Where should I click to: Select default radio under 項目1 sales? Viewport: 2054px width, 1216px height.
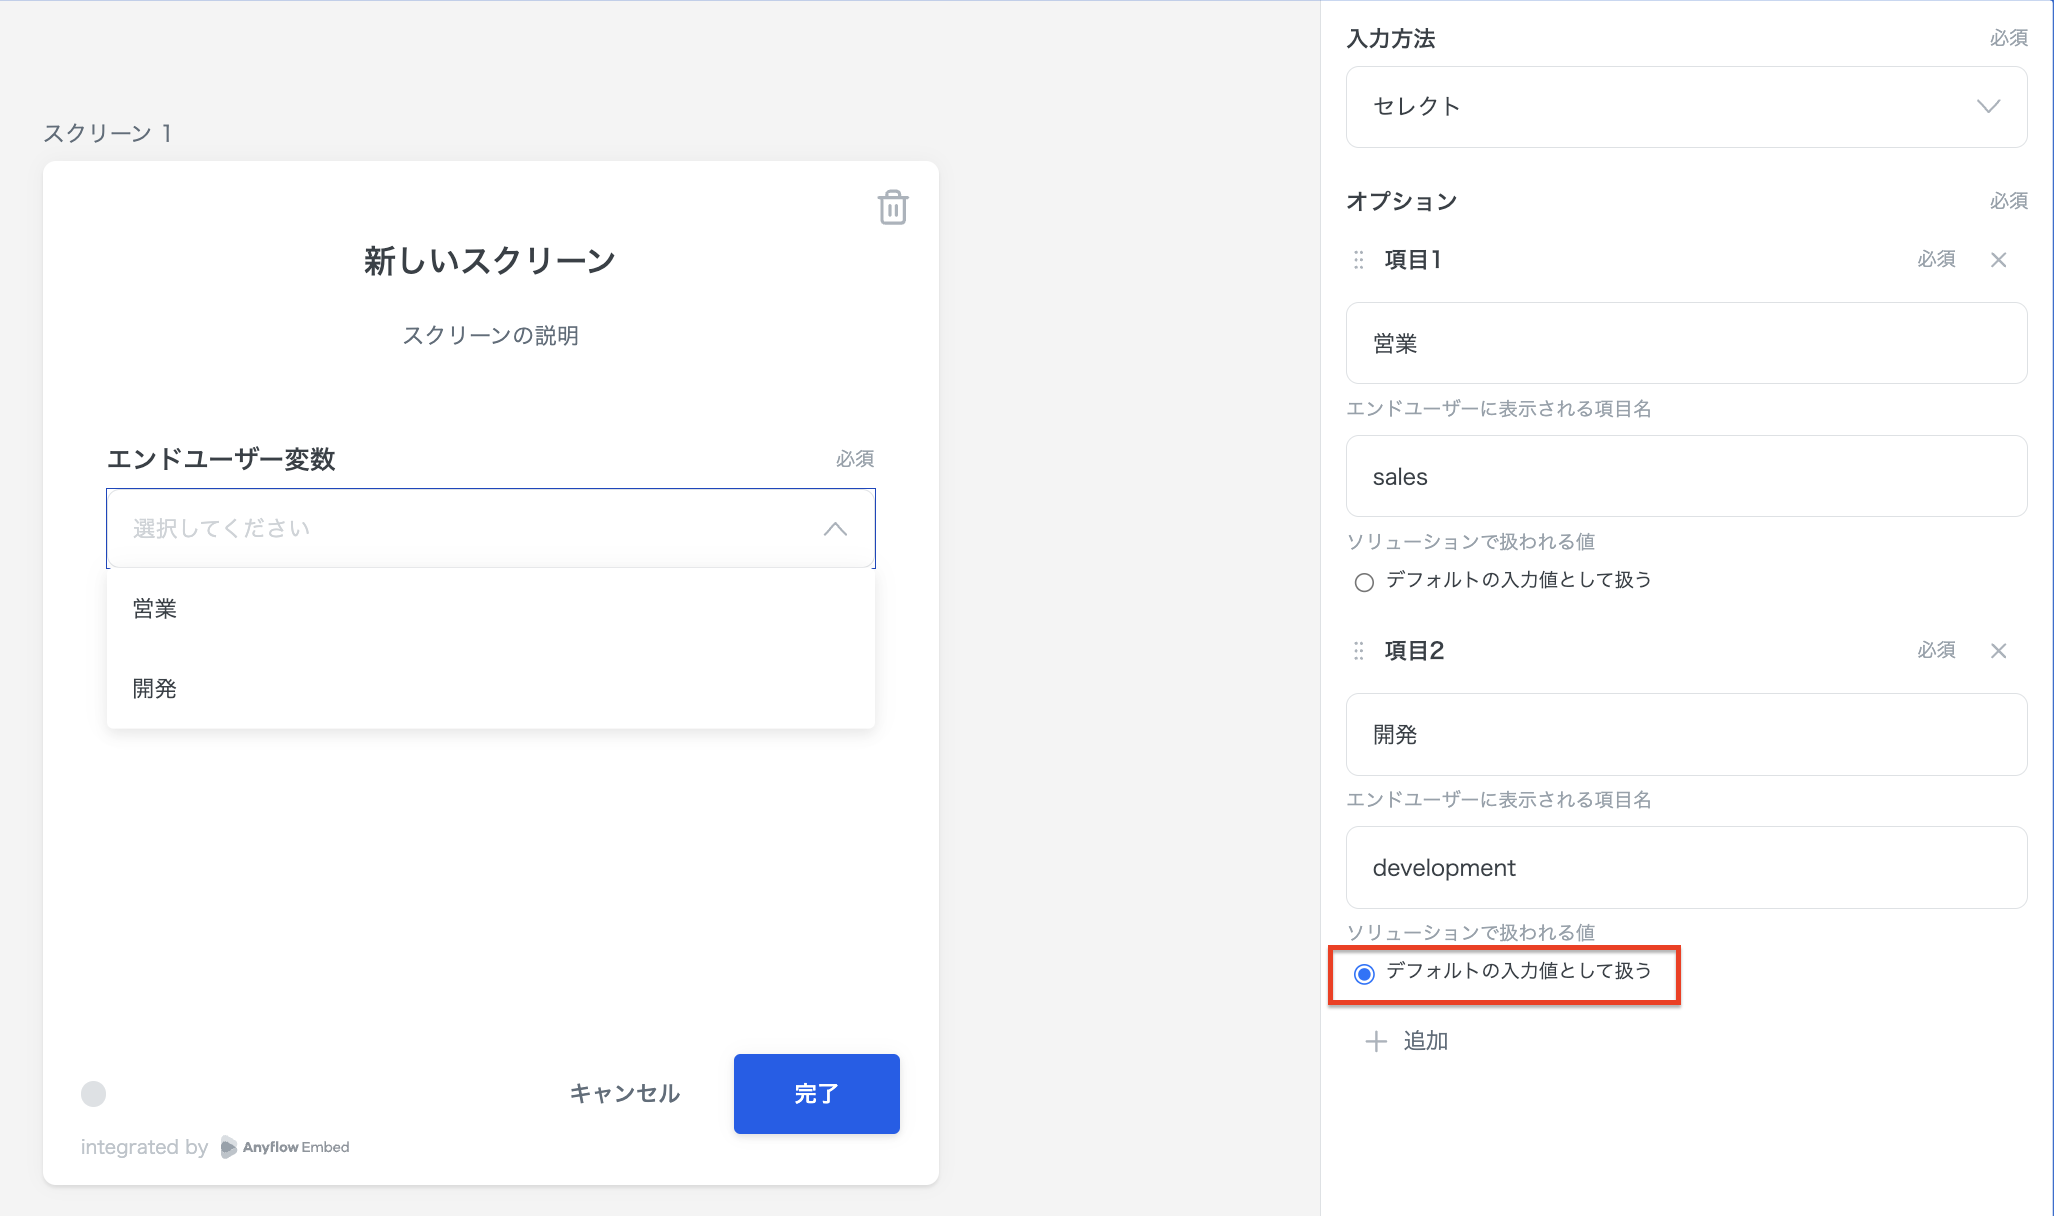1364,582
